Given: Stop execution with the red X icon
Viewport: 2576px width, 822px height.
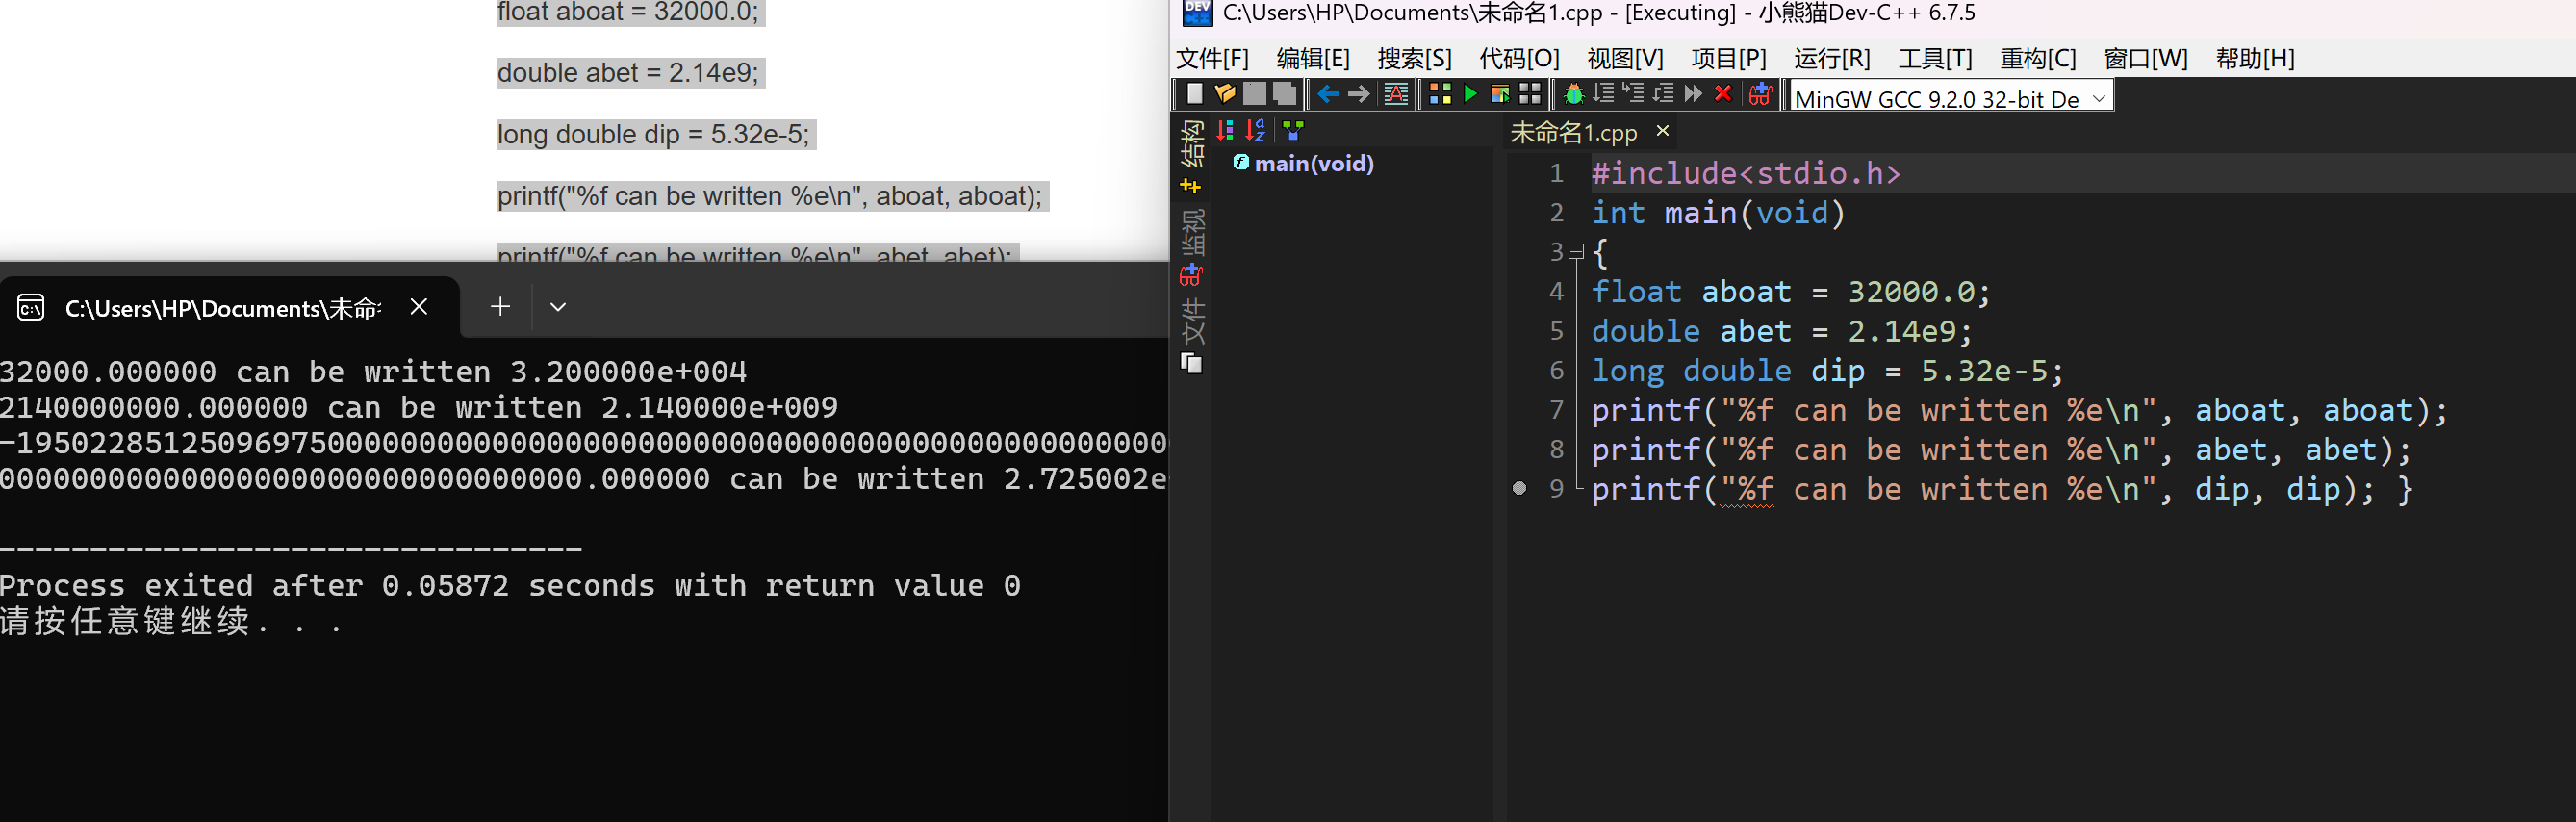Looking at the screenshot, I should pos(1723,94).
